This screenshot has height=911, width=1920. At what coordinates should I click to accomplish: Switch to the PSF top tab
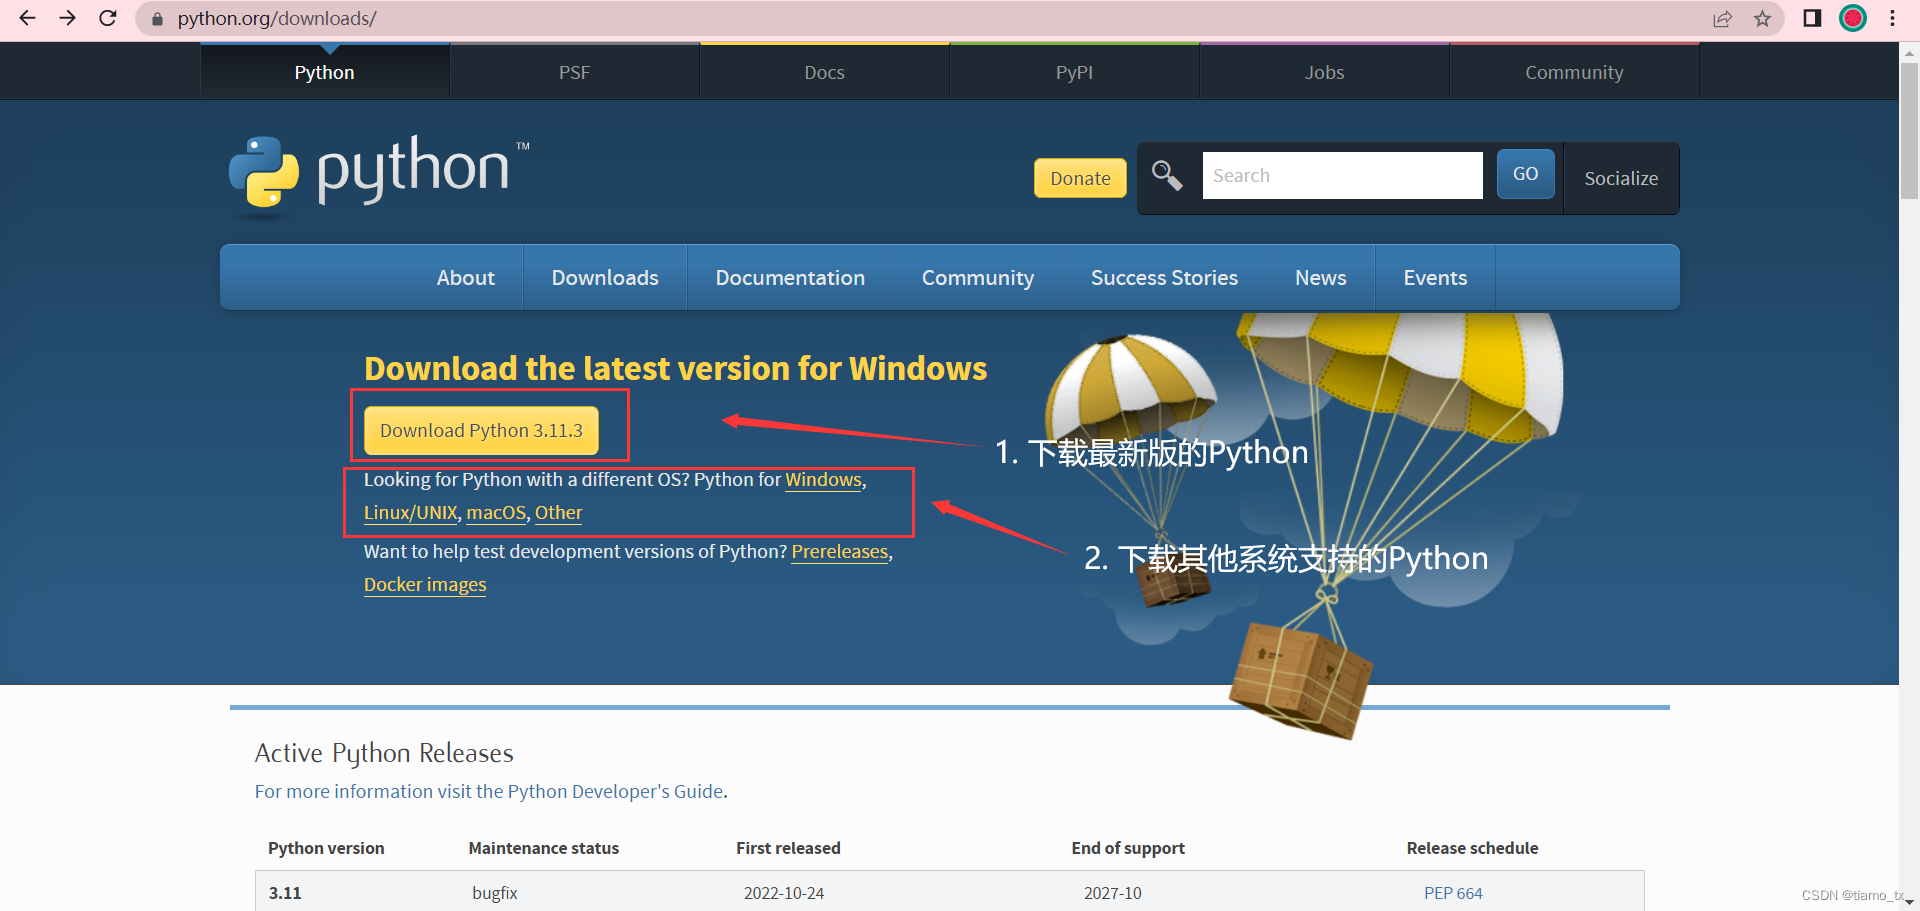tap(574, 72)
